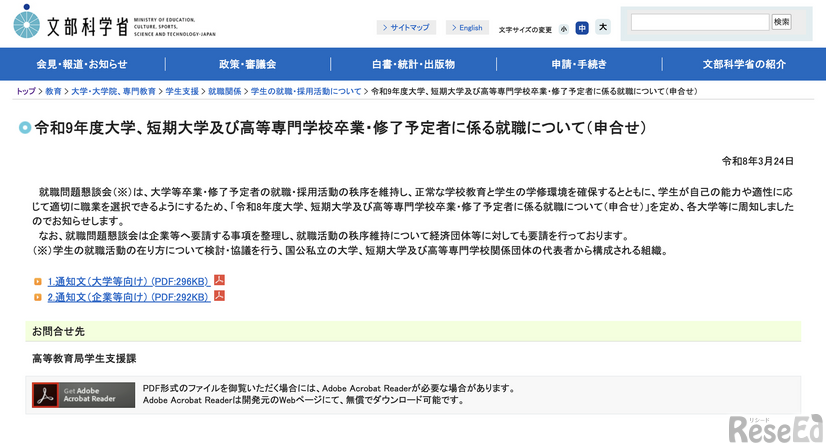The image size is (826, 445).
Task: Click the blue circle icon beside title
Action: pyautogui.click(x=25, y=128)
